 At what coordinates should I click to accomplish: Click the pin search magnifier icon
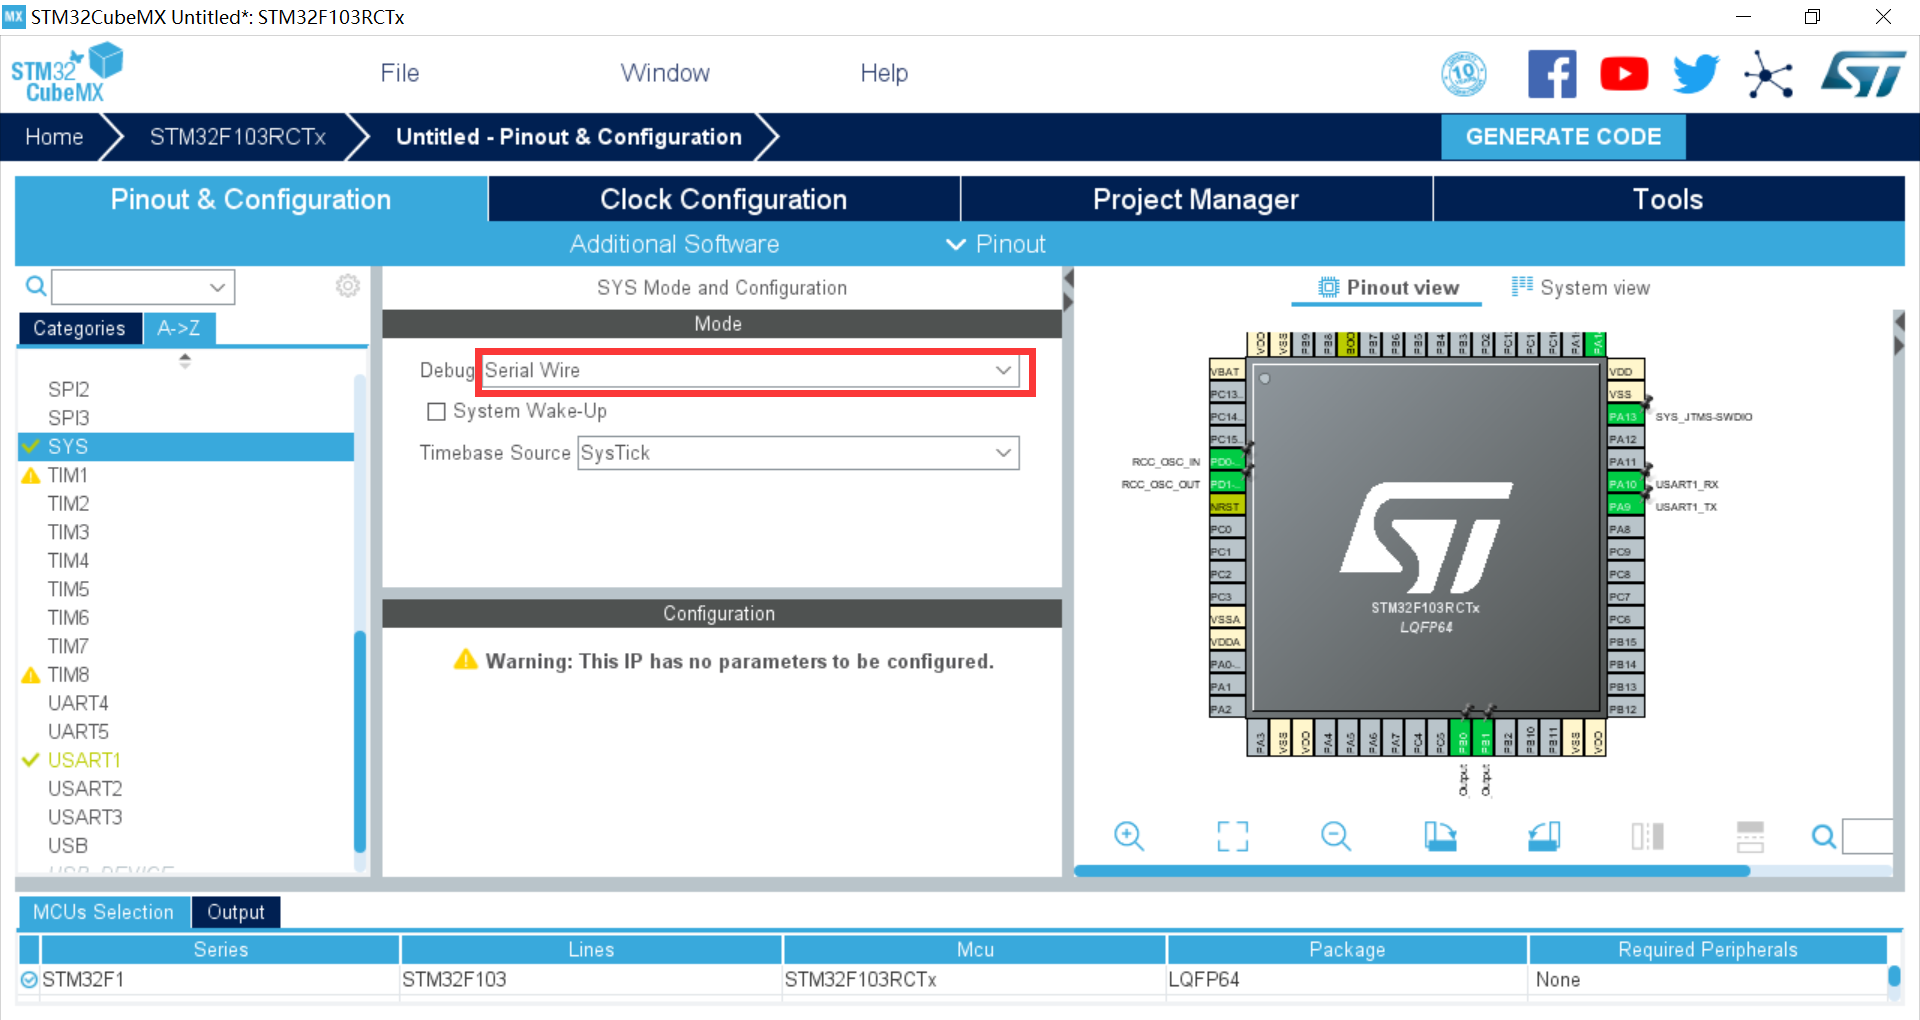click(x=1824, y=836)
